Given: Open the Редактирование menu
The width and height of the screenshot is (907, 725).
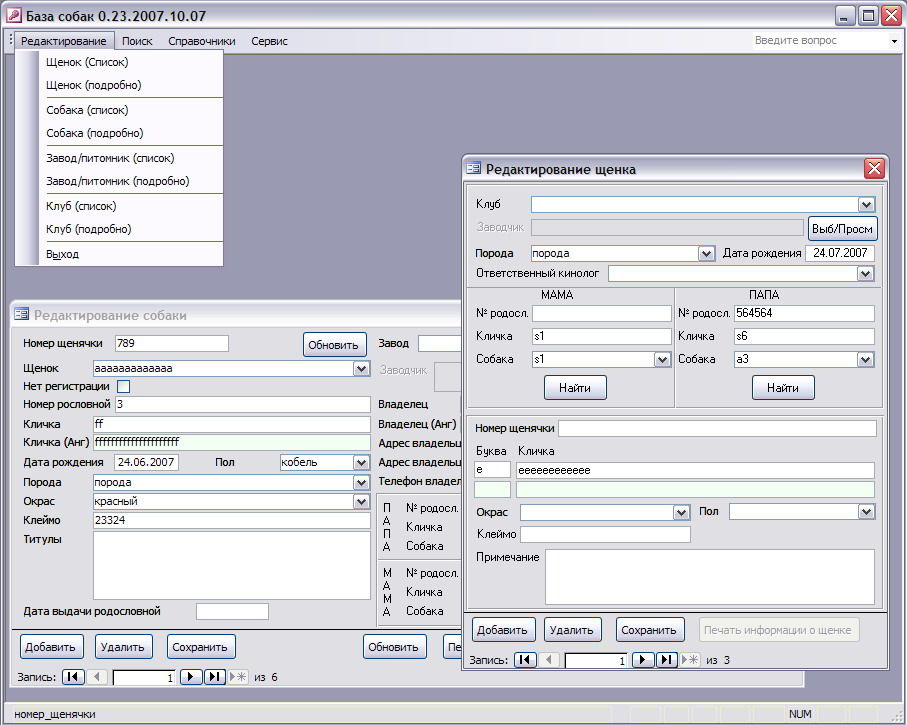Looking at the screenshot, I should tap(64, 41).
